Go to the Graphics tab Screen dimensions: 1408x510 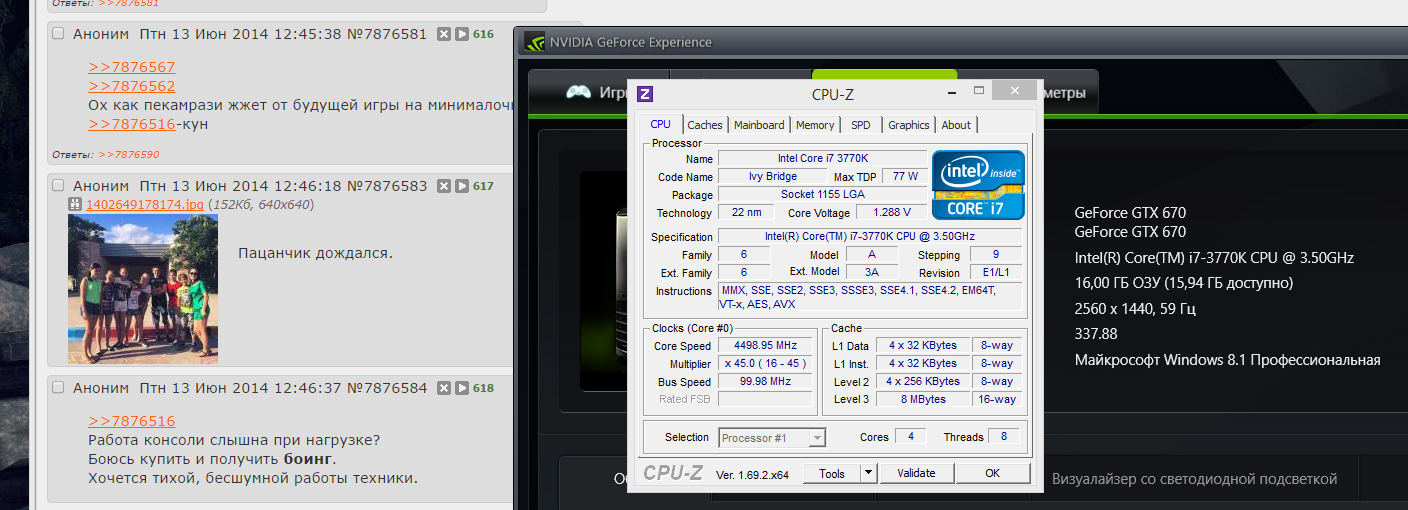click(909, 125)
